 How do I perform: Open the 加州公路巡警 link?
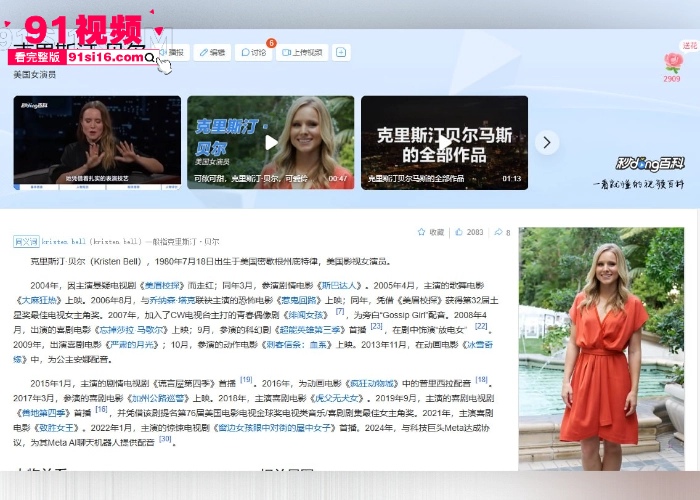(x=158, y=398)
